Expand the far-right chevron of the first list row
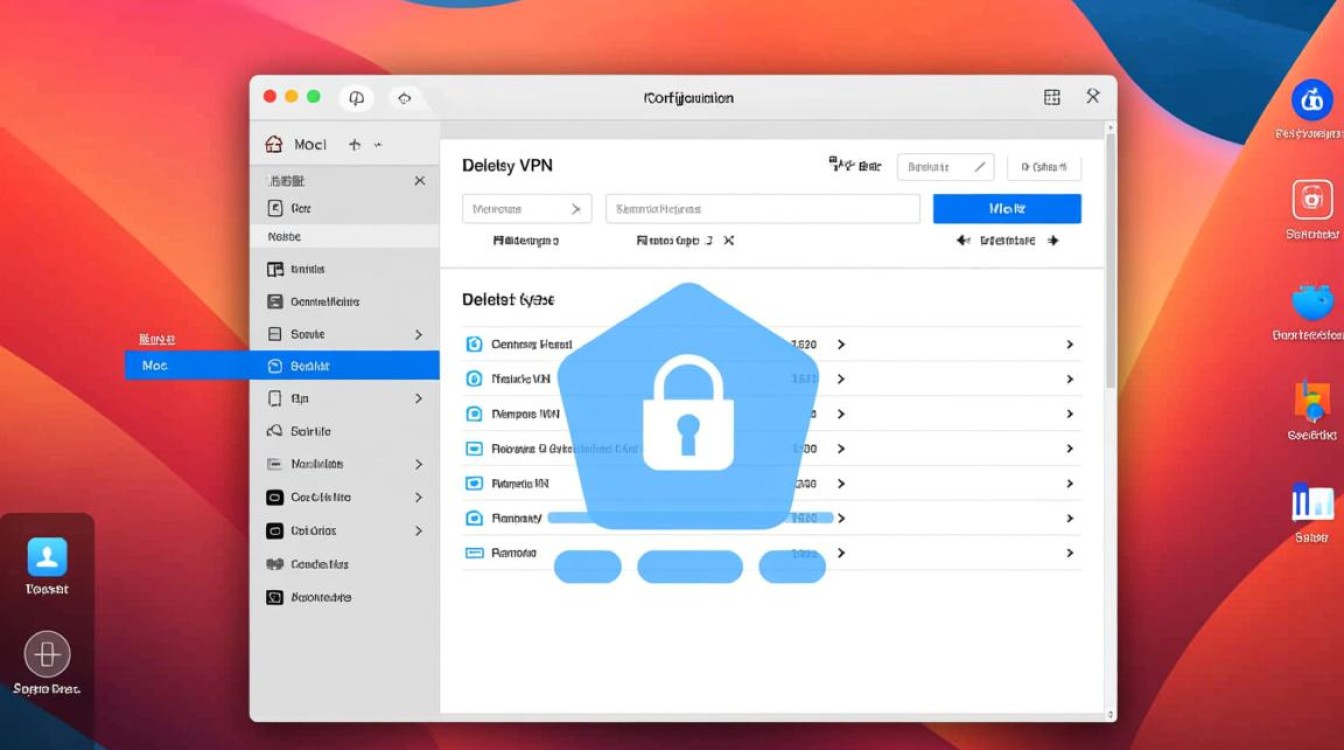Viewport: 1344px width, 750px height. (1070, 344)
